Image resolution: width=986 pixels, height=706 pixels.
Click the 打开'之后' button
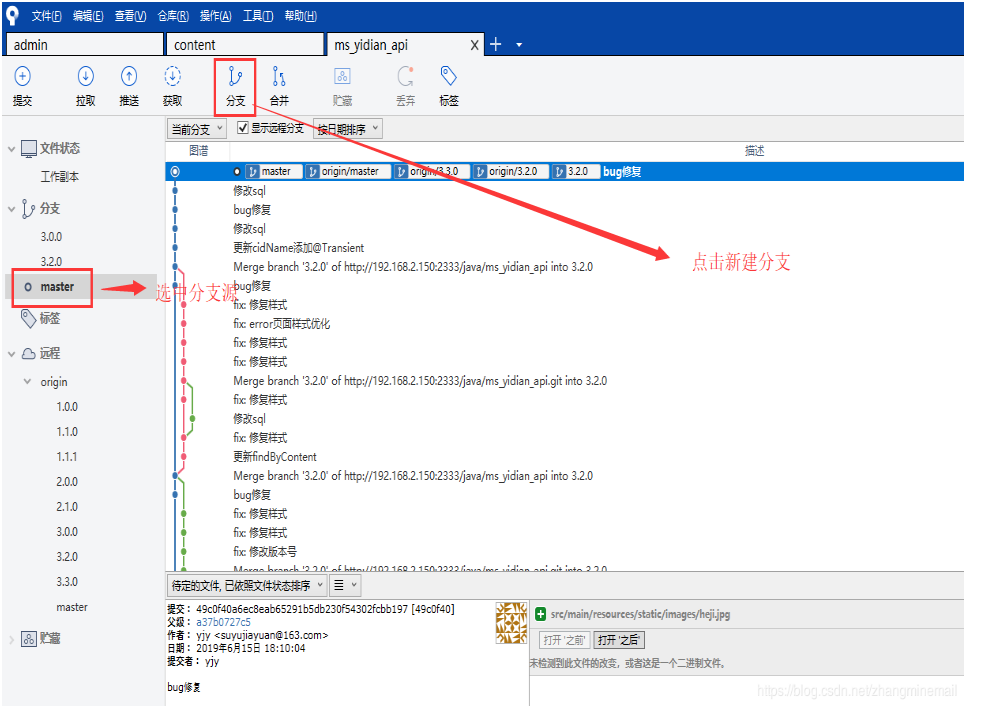click(x=619, y=640)
